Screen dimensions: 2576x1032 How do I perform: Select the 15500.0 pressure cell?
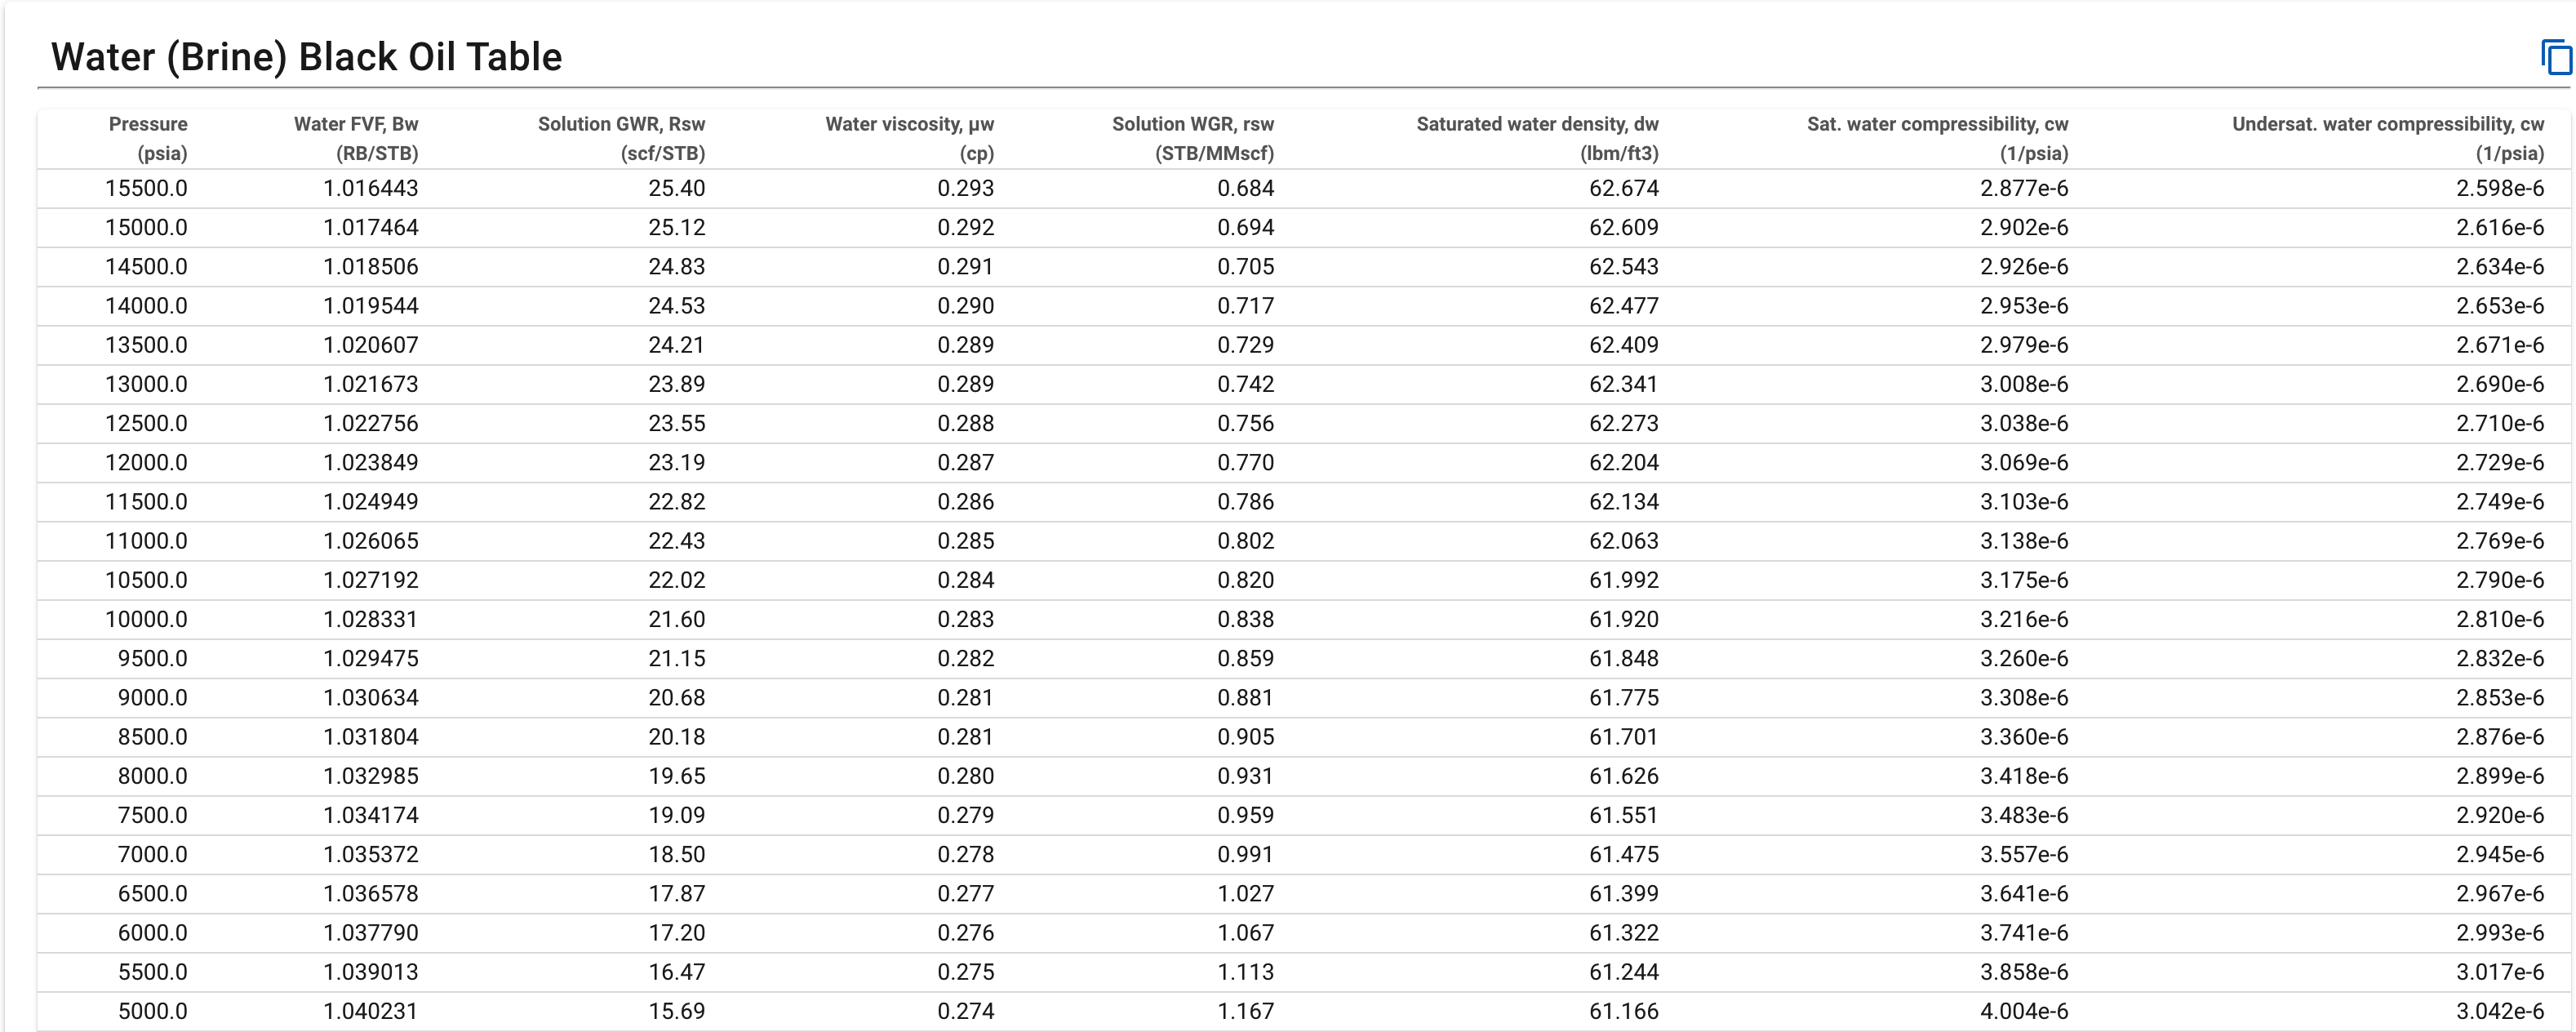(146, 188)
